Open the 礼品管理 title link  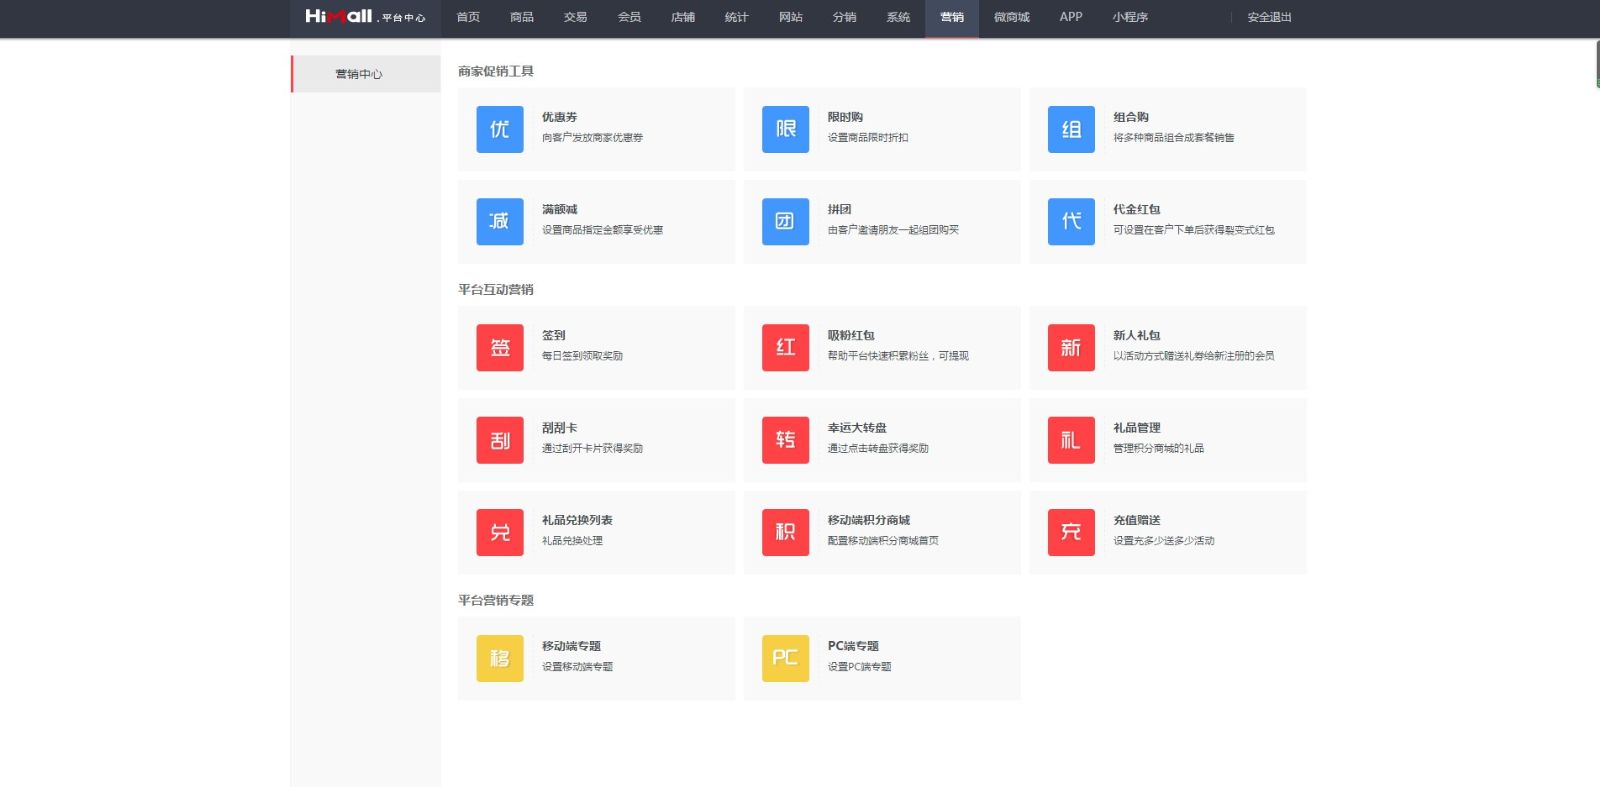(x=1137, y=428)
